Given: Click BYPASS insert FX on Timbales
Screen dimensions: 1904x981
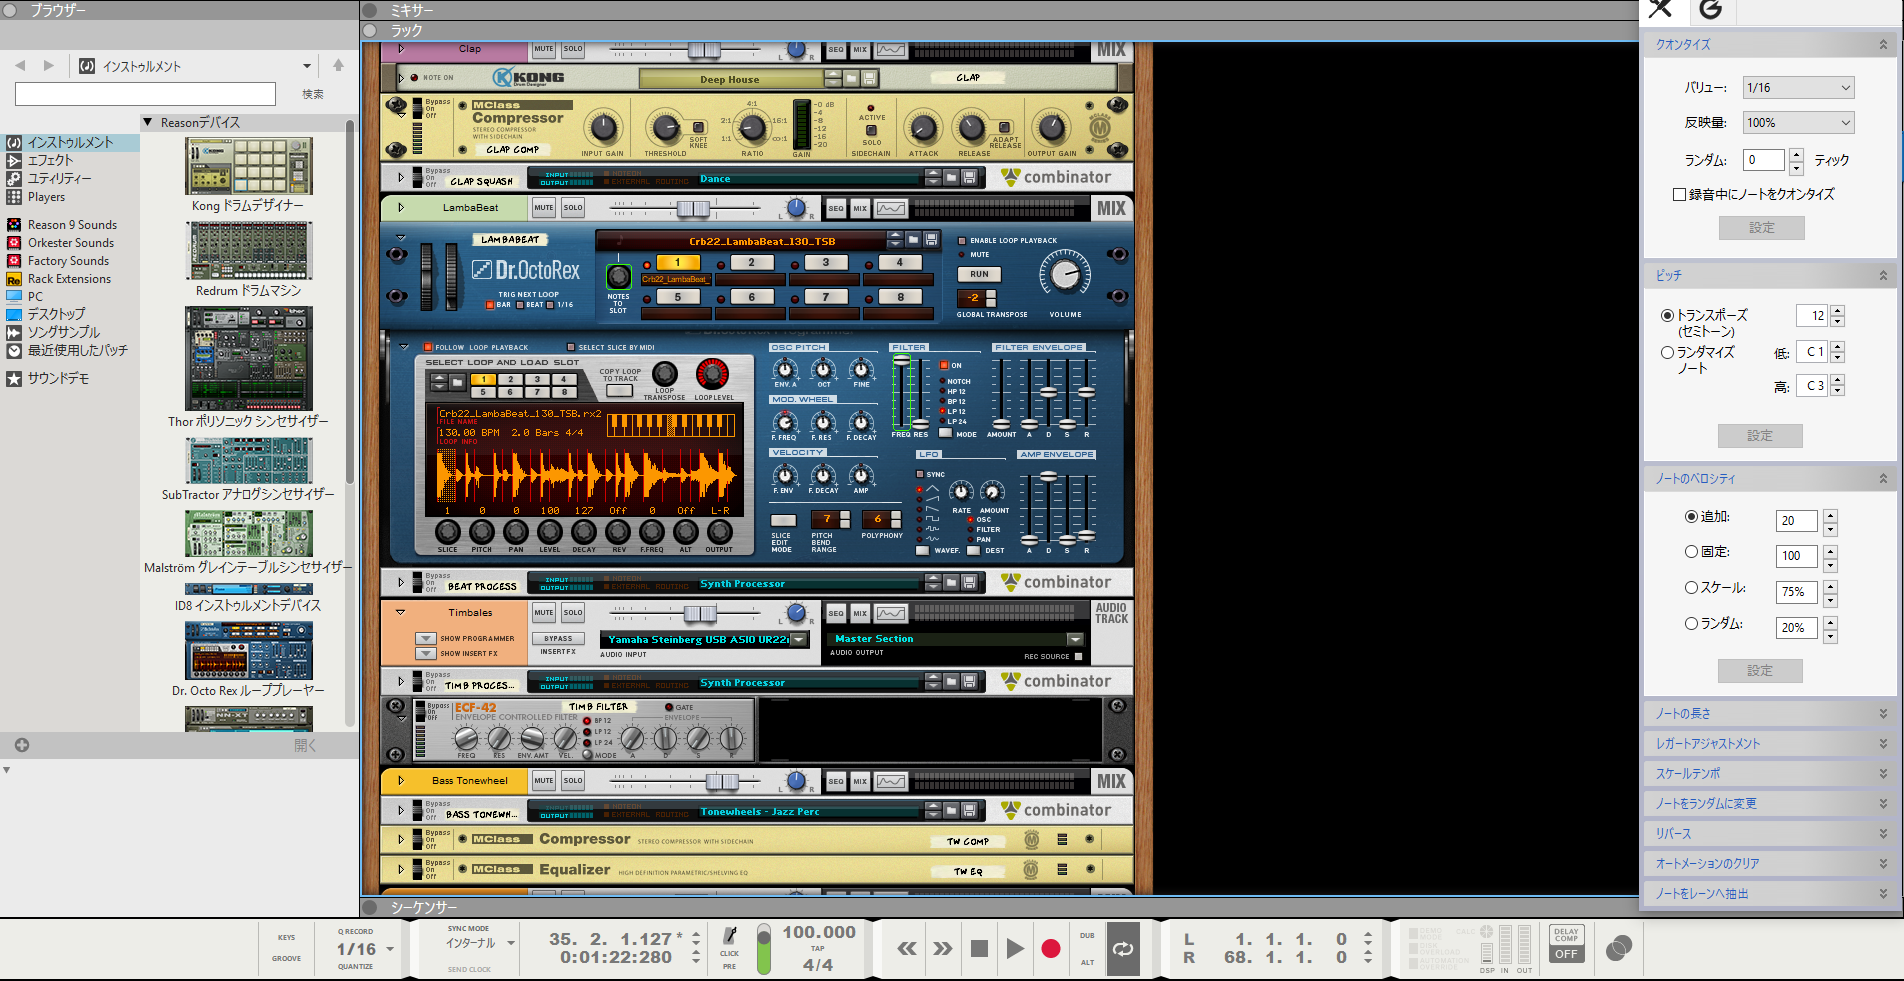Looking at the screenshot, I should 558,638.
